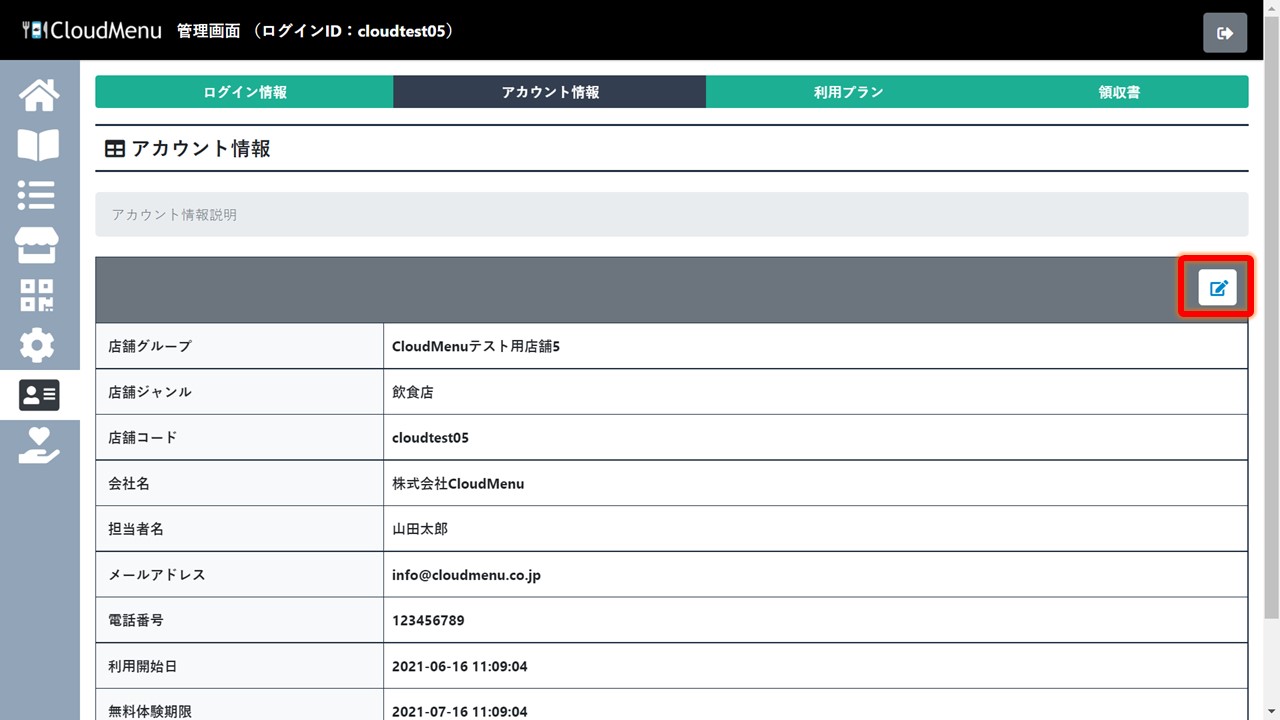Click the 利用開始日 label cell
This screenshot has height=720, width=1280.
click(240, 666)
